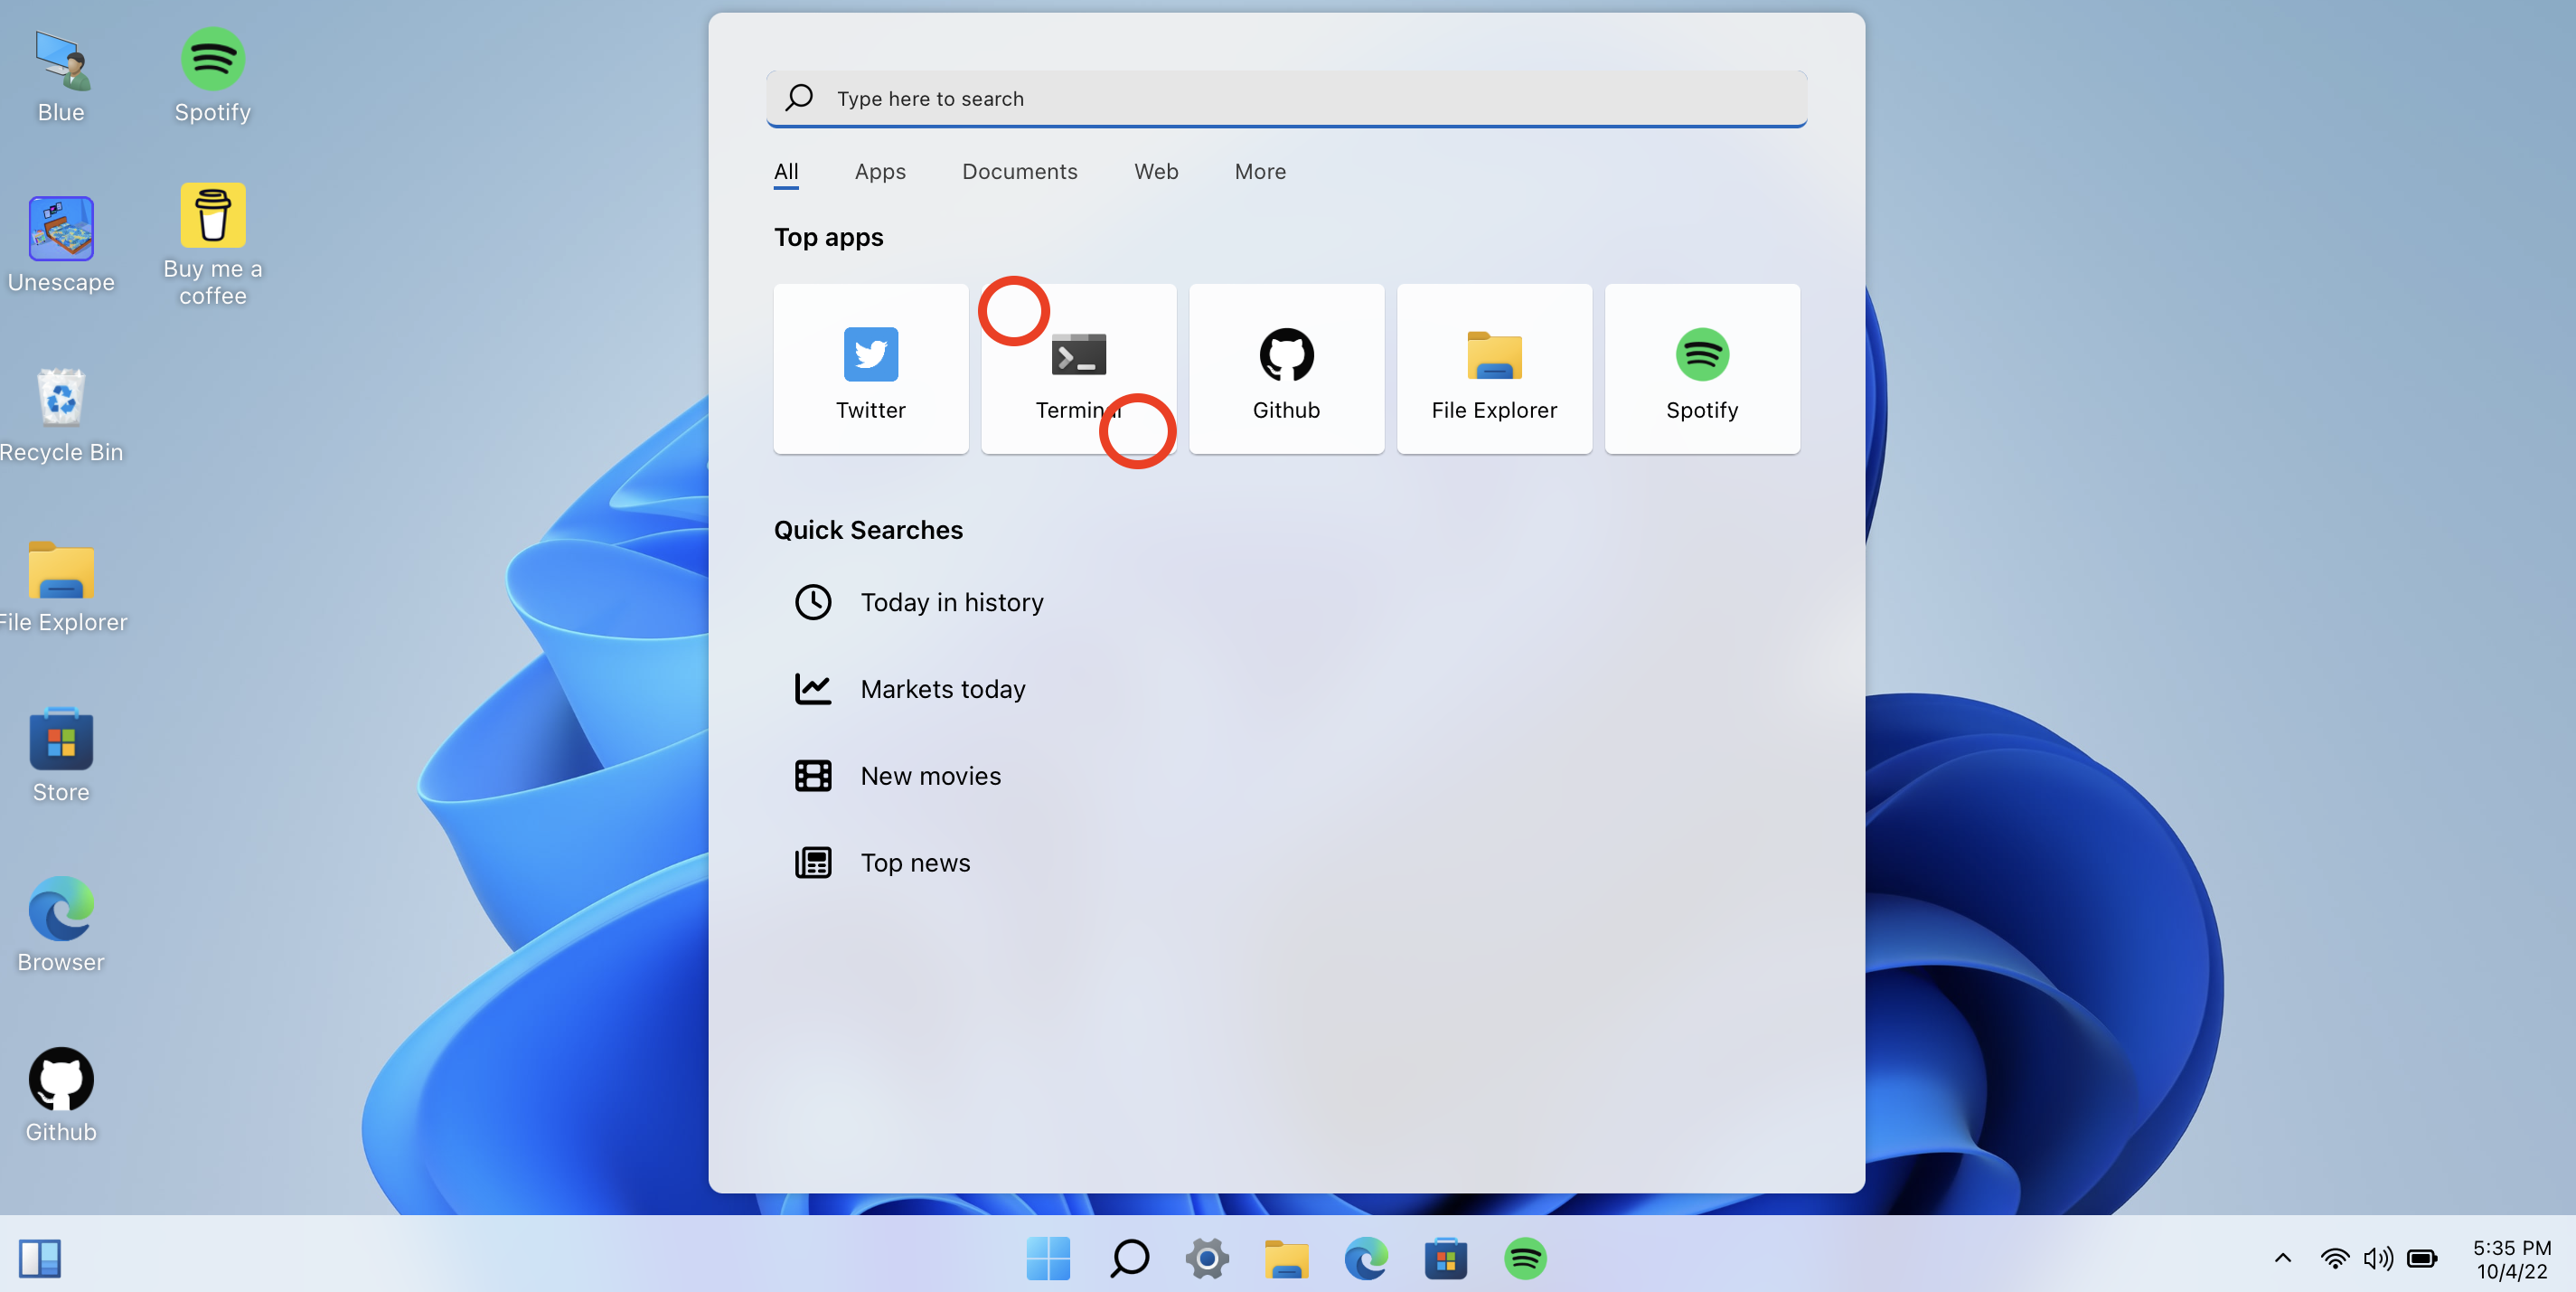Viewport: 2576px width, 1292px height.
Task: Launch Terminal from Top apps
Action: pyautogui.click(x=1078, y=368)
